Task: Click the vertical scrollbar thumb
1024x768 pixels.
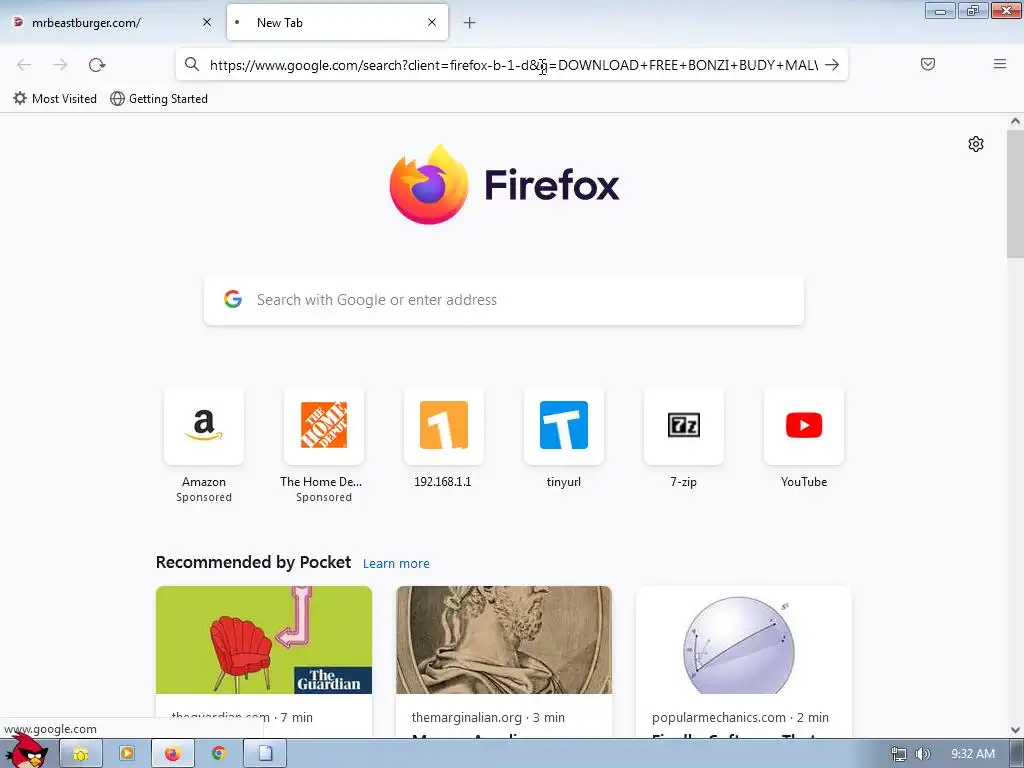Action: (x=1015, y=194)
